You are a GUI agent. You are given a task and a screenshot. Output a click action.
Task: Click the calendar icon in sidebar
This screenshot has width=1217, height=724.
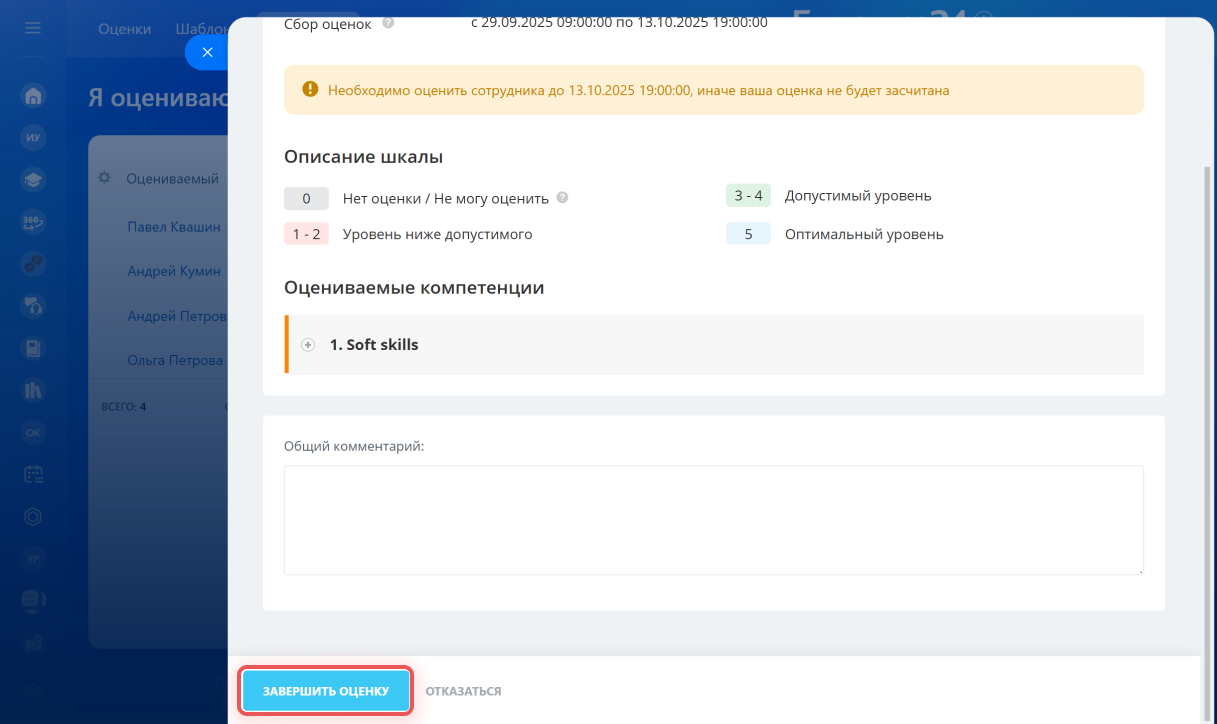[33, 474]
